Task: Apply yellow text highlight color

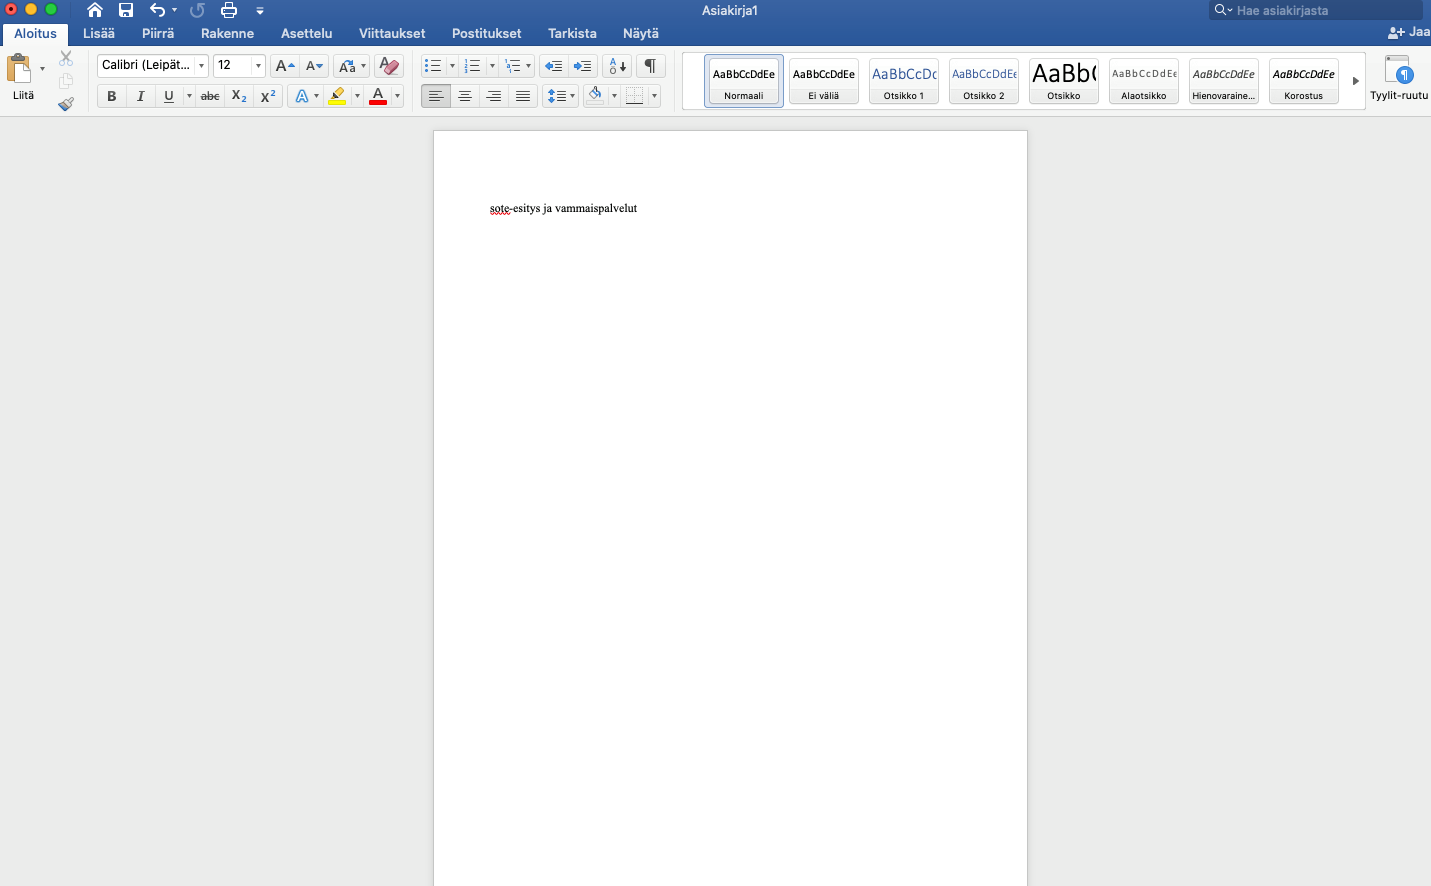Action: pyautogui.click(x=338, y=96)
